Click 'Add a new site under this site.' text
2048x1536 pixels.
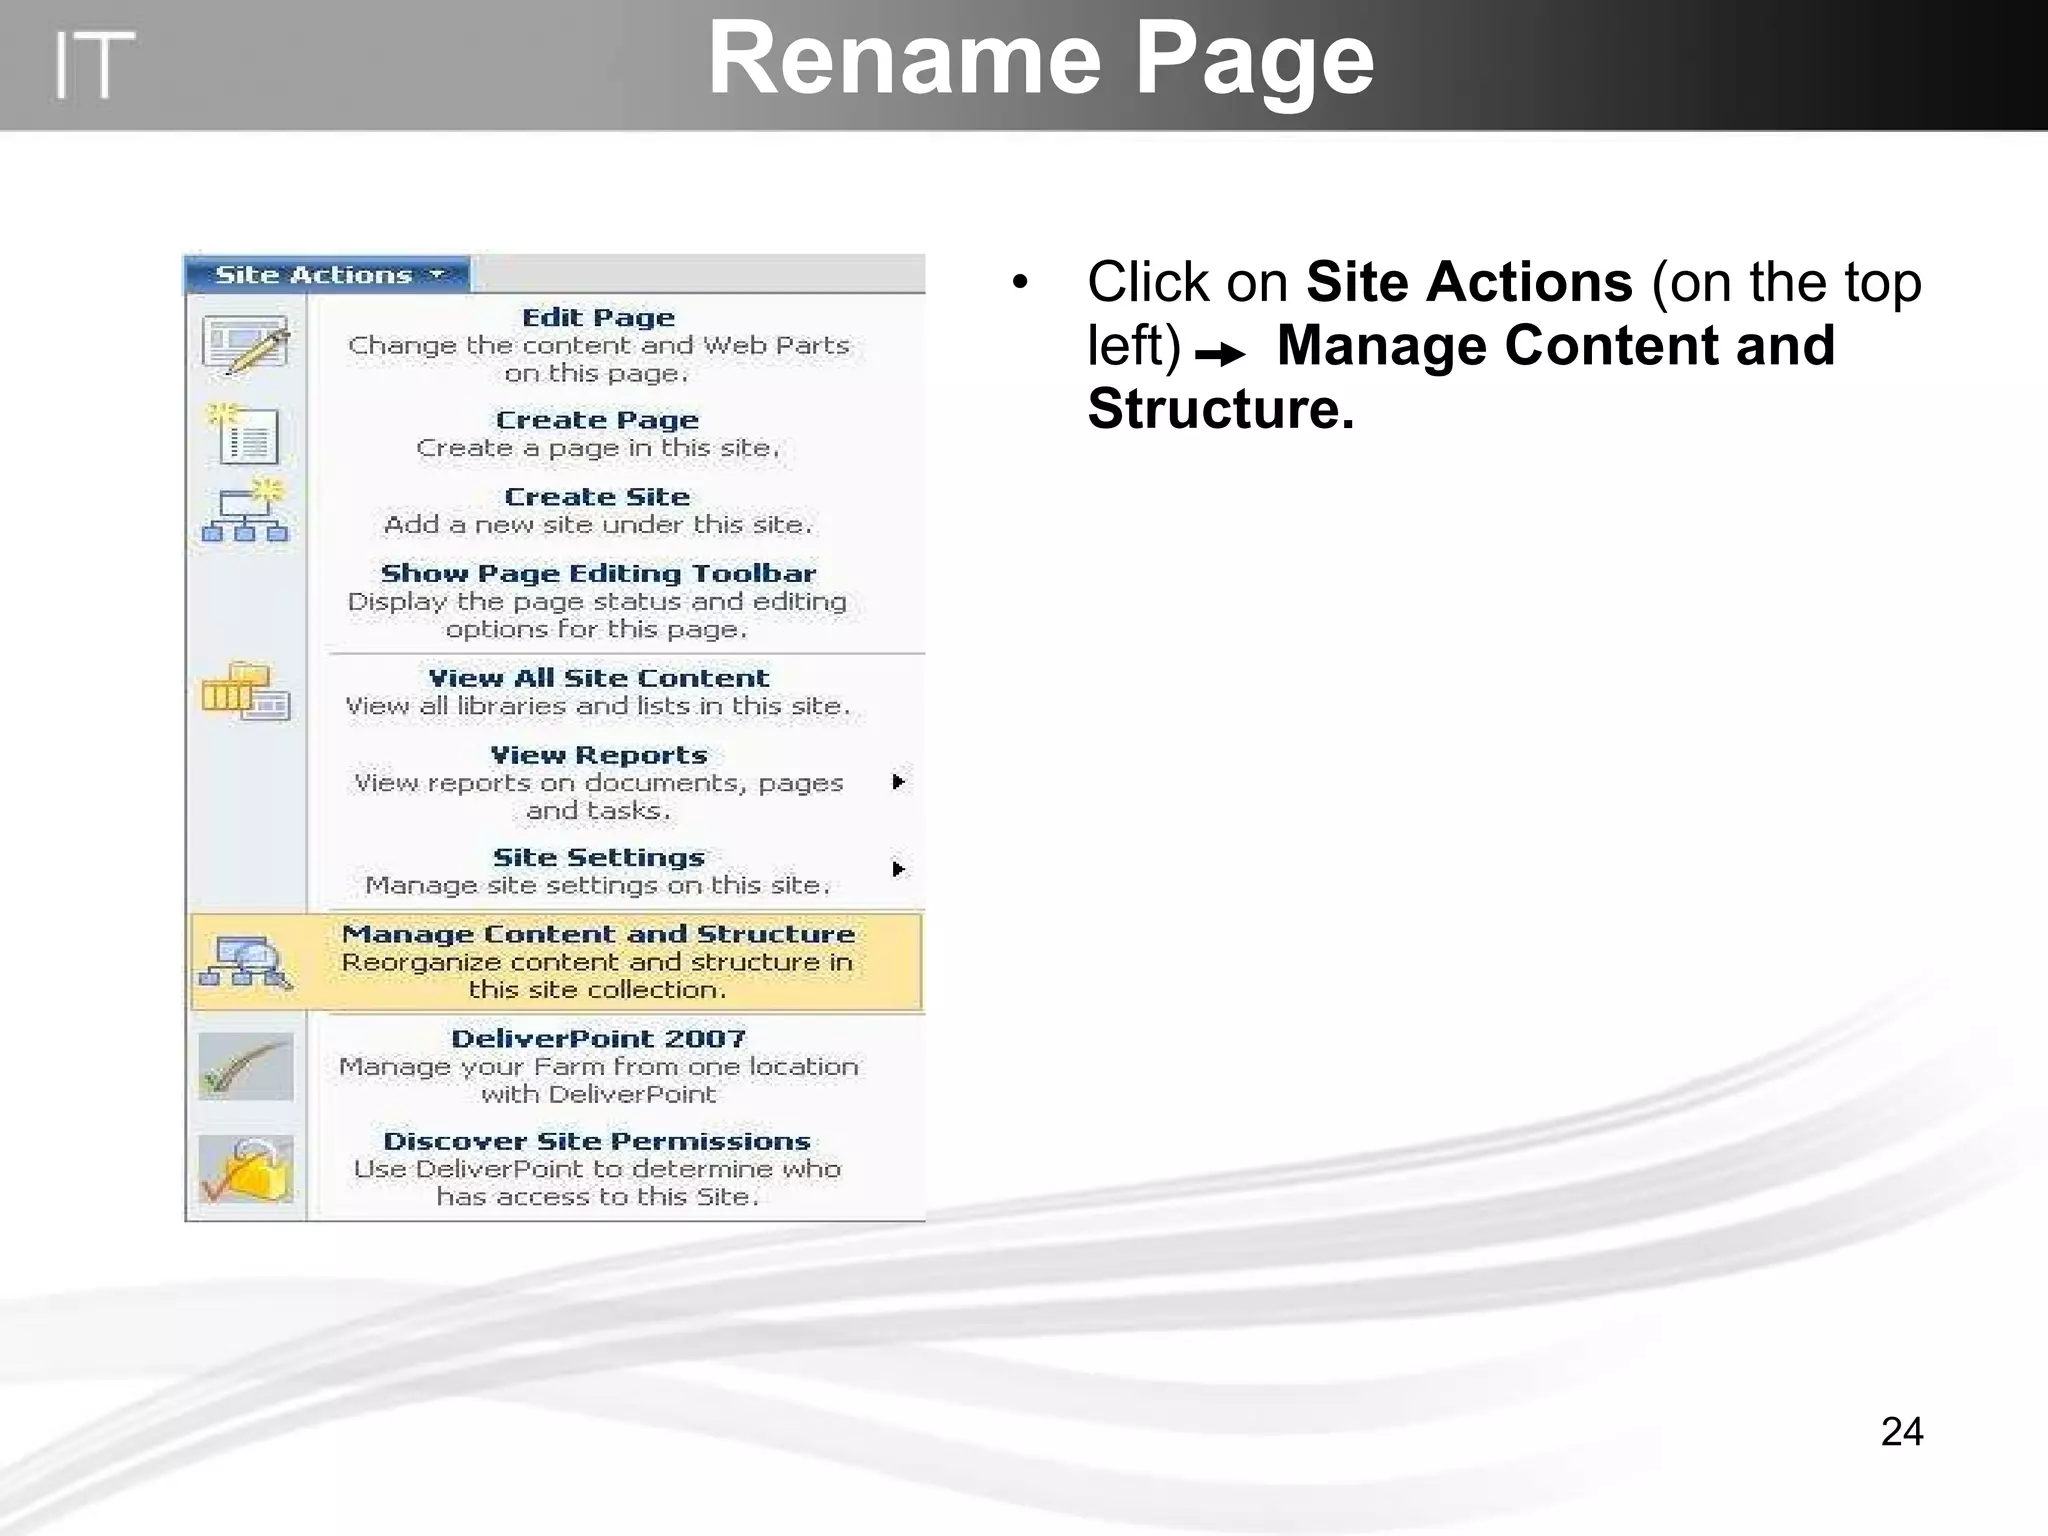[598, 525]
